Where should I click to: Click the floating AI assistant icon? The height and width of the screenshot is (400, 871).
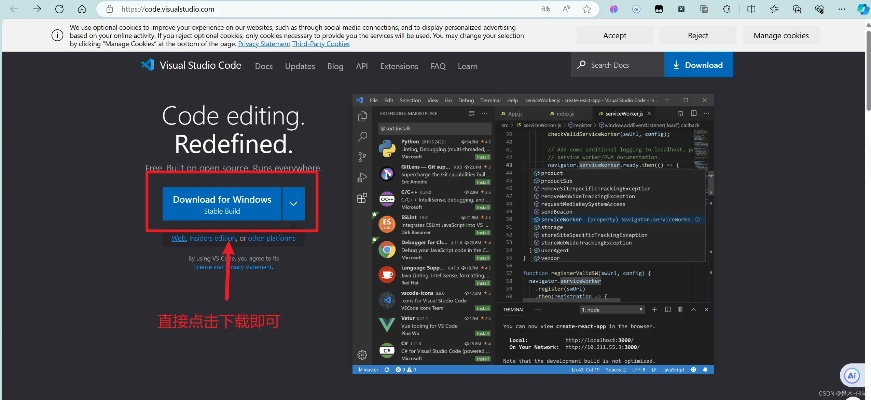(x=852, y=374)
